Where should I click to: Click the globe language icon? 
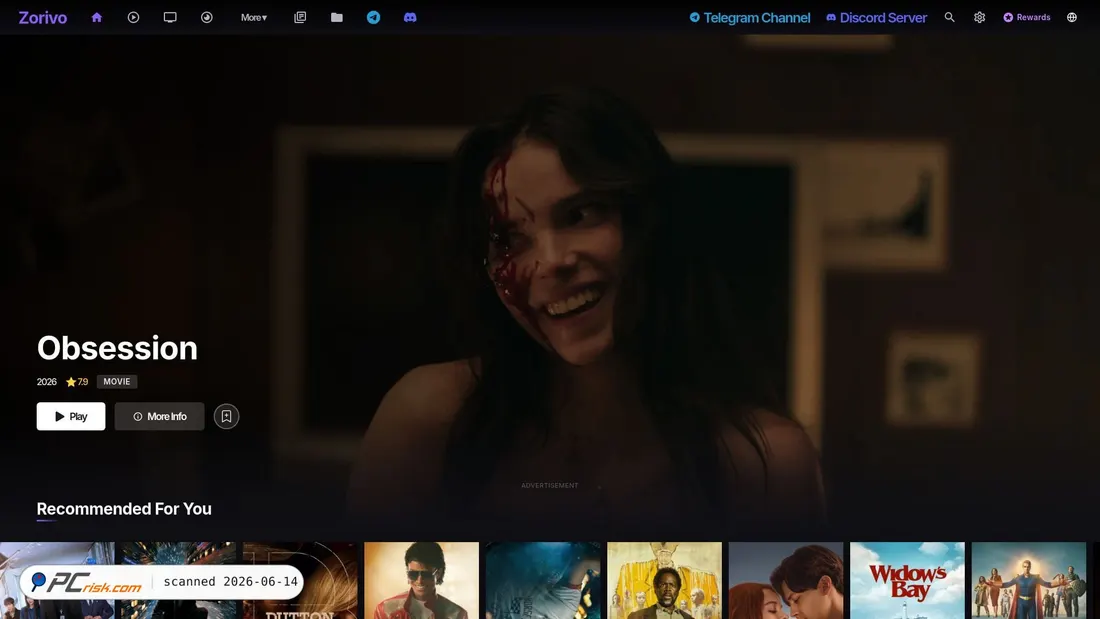tap(1072, 18)
